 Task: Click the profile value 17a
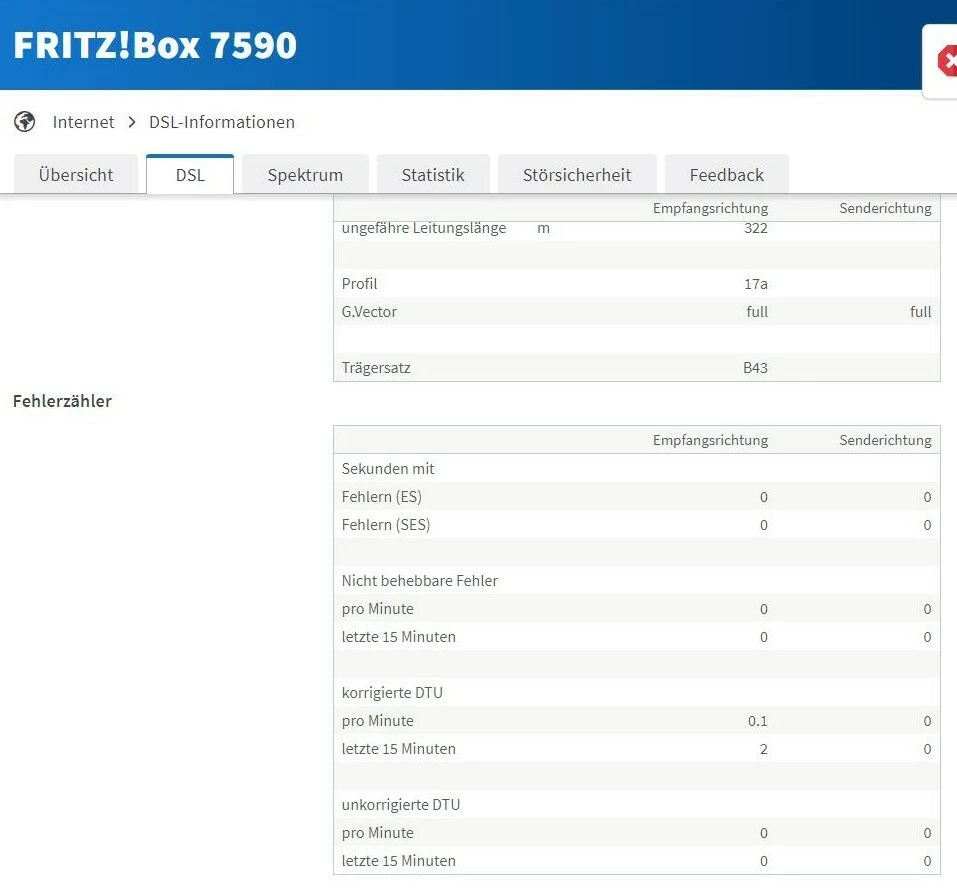(x=756, y=284)
